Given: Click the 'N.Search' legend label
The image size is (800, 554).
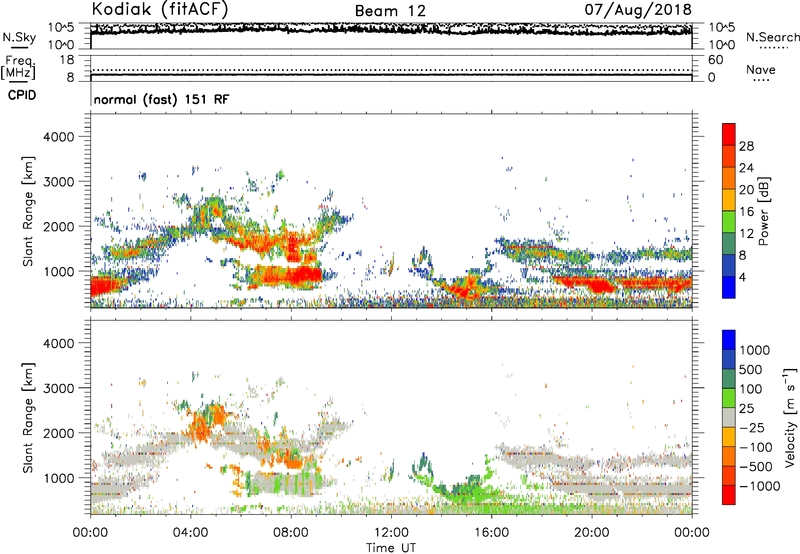Looking at the screenshot, I should point(772,37).
